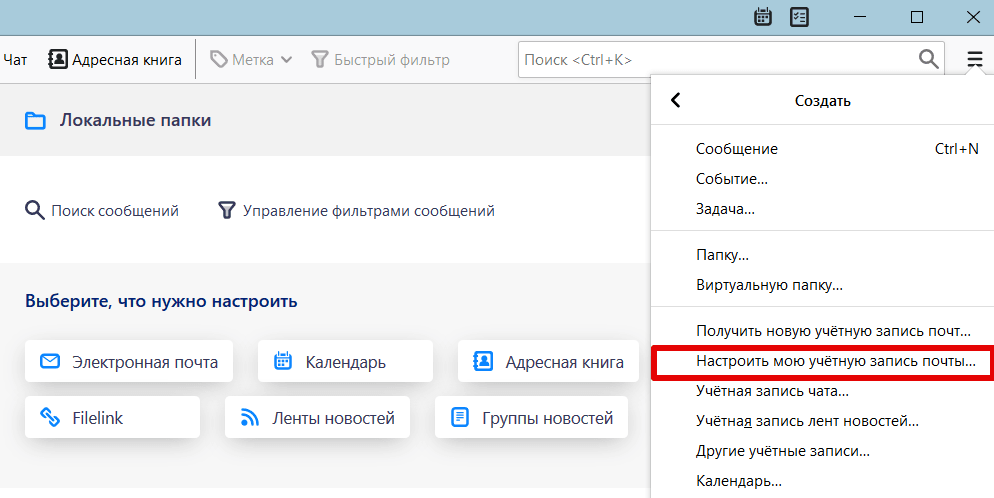
Task: Click the Filelink setup card
Action: pyautogui.click(x=112, y=417)
